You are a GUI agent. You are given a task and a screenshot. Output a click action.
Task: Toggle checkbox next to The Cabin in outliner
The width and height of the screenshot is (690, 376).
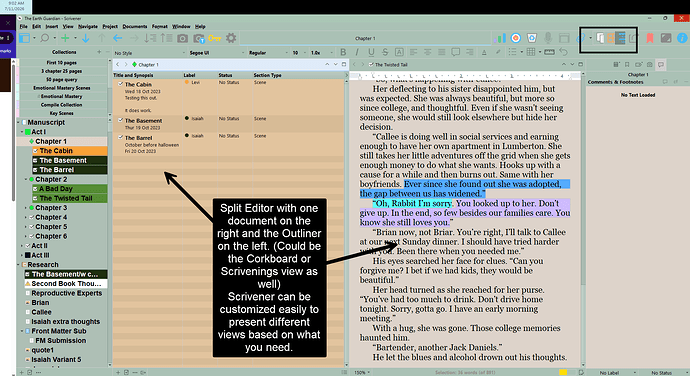click(x=120, y=84)
